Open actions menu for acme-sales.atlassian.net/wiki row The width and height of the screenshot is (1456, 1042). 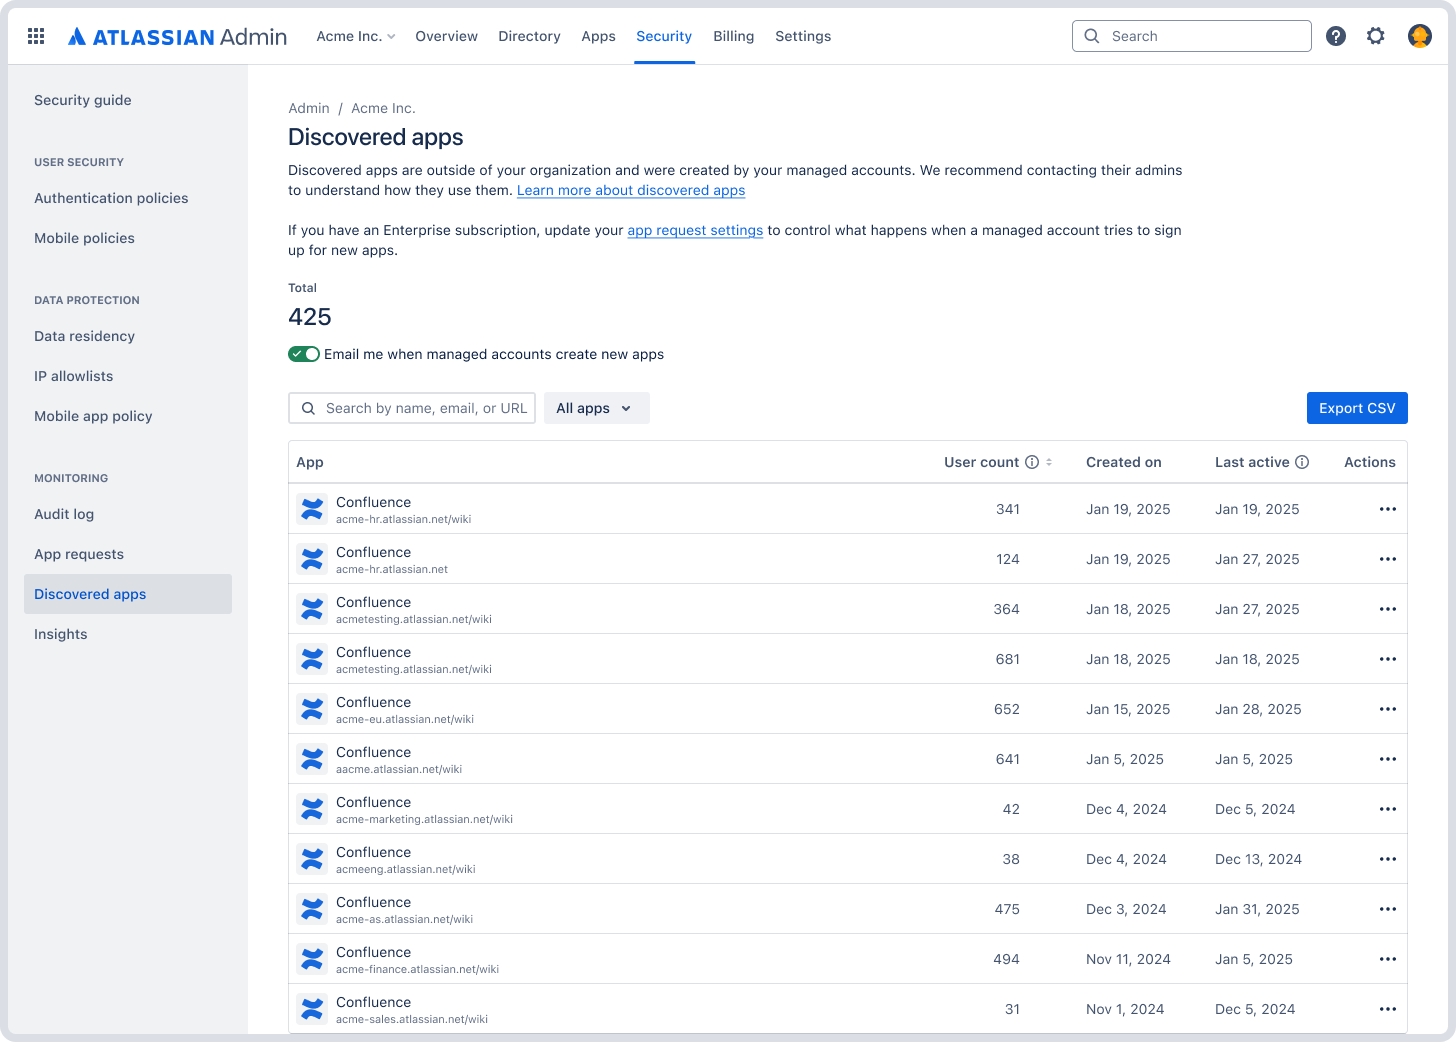pyautogui.click(x=1388, y=1009)
